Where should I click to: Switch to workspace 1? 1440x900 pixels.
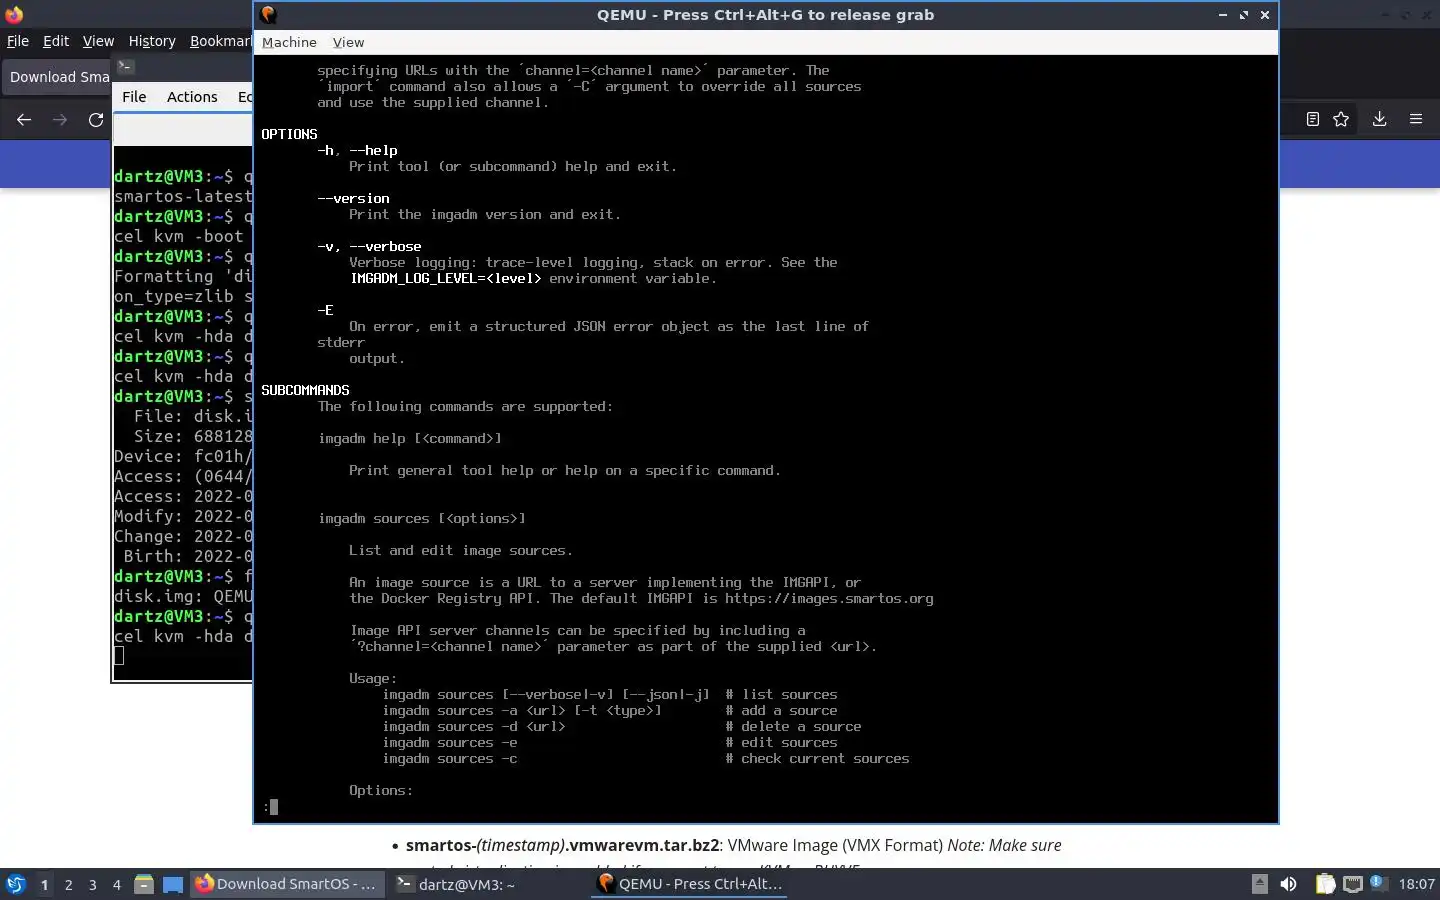tap(44, 884)
